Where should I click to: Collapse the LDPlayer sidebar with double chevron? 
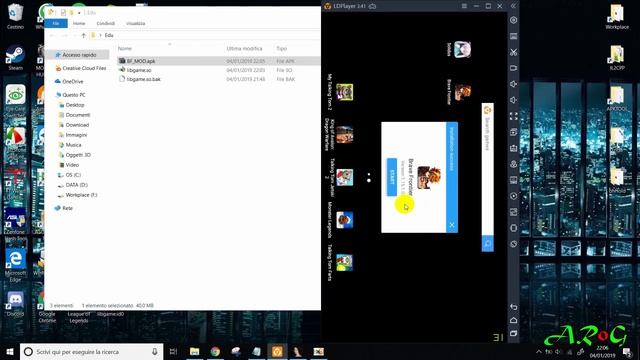[x=513, y=6]
